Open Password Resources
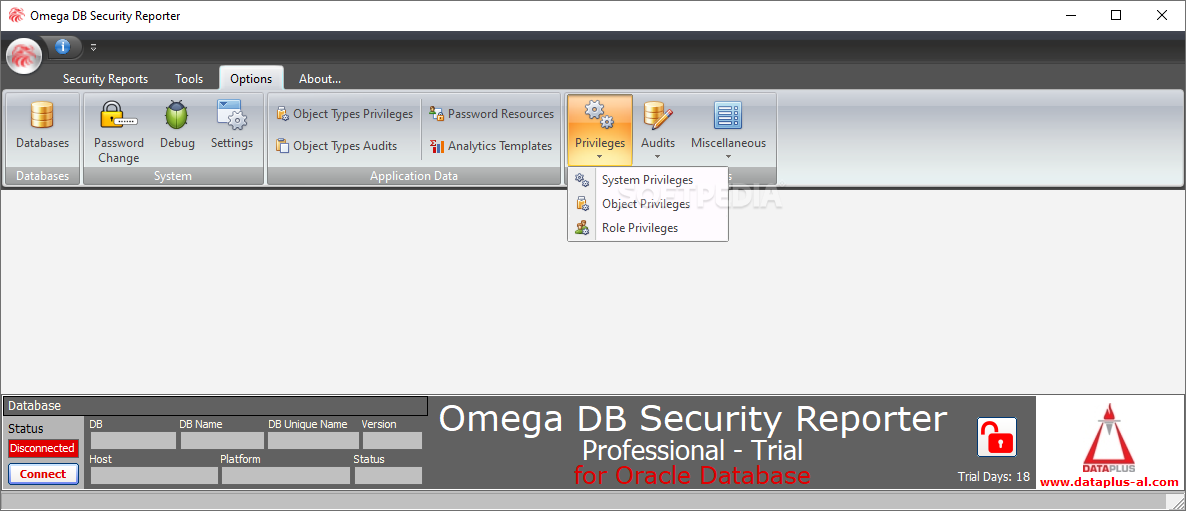Image resolution: width=1186 pixels, height=511 pixels. [x=492, y=114]
